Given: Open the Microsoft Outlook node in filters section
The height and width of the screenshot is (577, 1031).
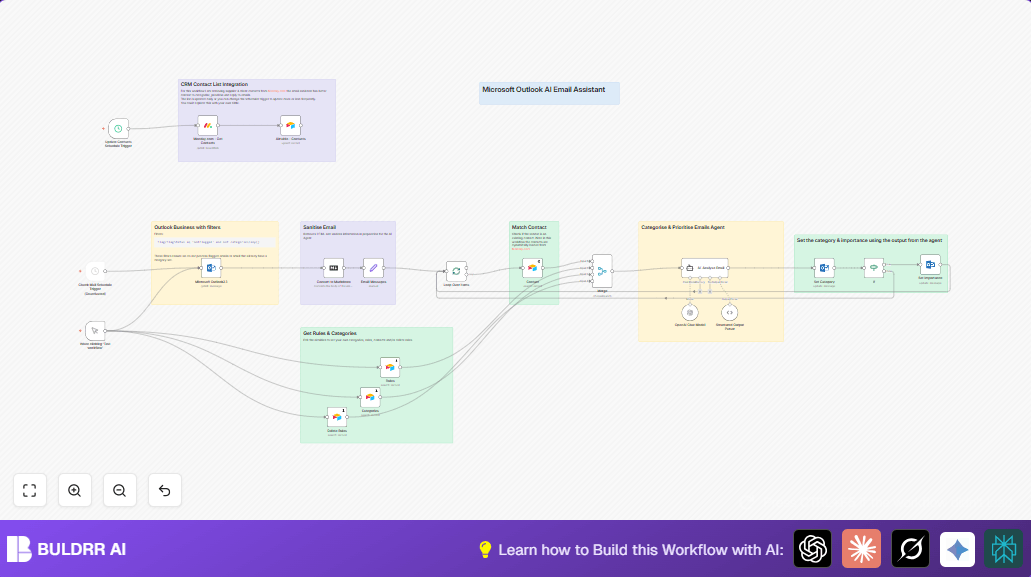Looking at the screenshot, I should pos(211,268).
